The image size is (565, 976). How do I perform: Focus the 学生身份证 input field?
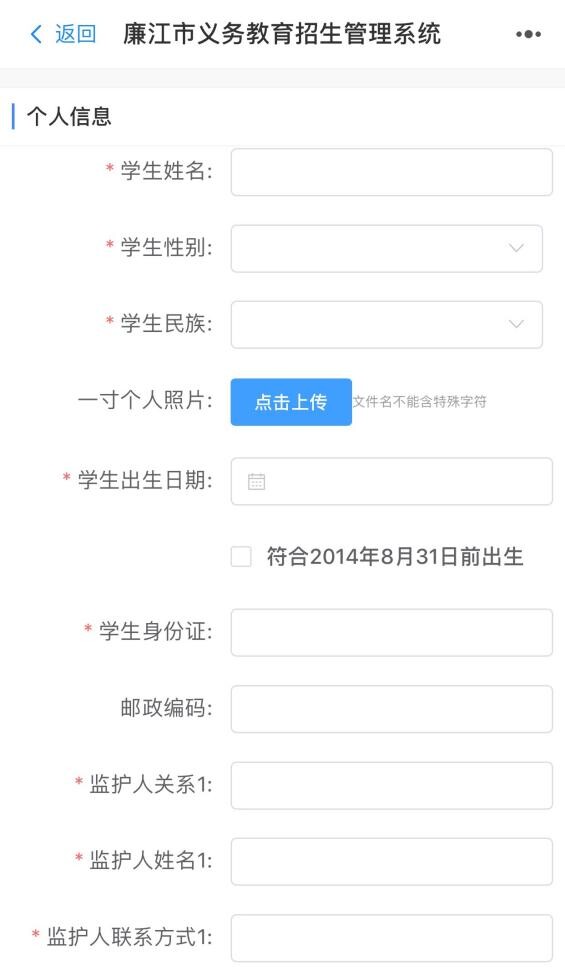coord(391,632)
